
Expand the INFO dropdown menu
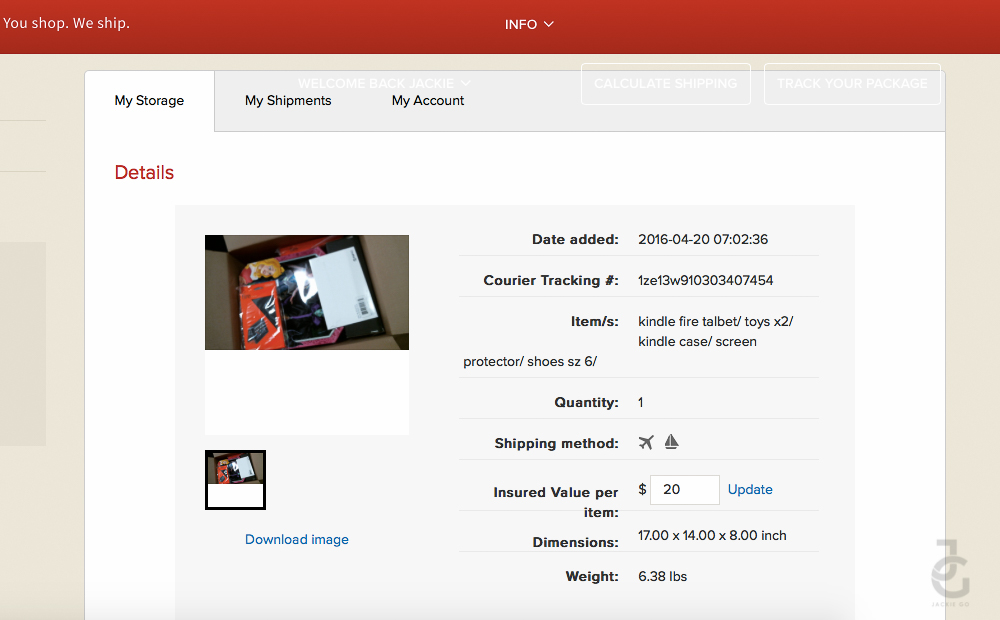529,24
